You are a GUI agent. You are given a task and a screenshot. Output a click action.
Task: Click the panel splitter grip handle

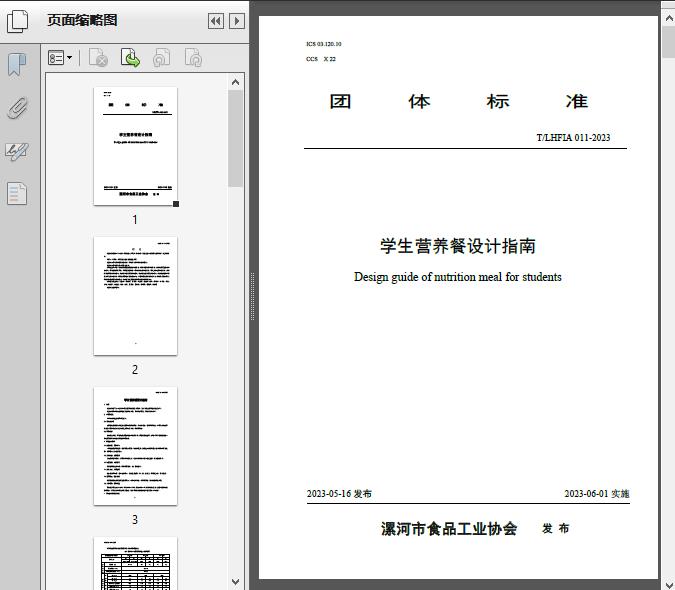[x=253, y=296]
